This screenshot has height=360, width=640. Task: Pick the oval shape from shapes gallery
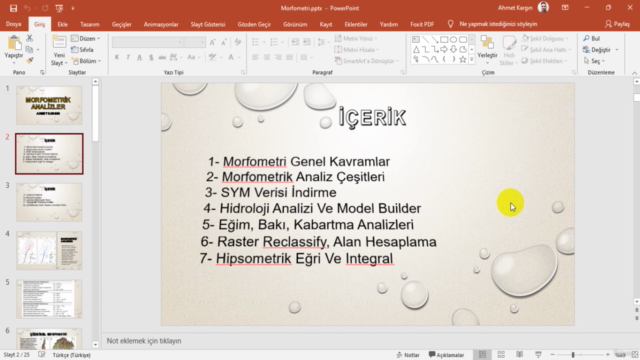[453, 40]
